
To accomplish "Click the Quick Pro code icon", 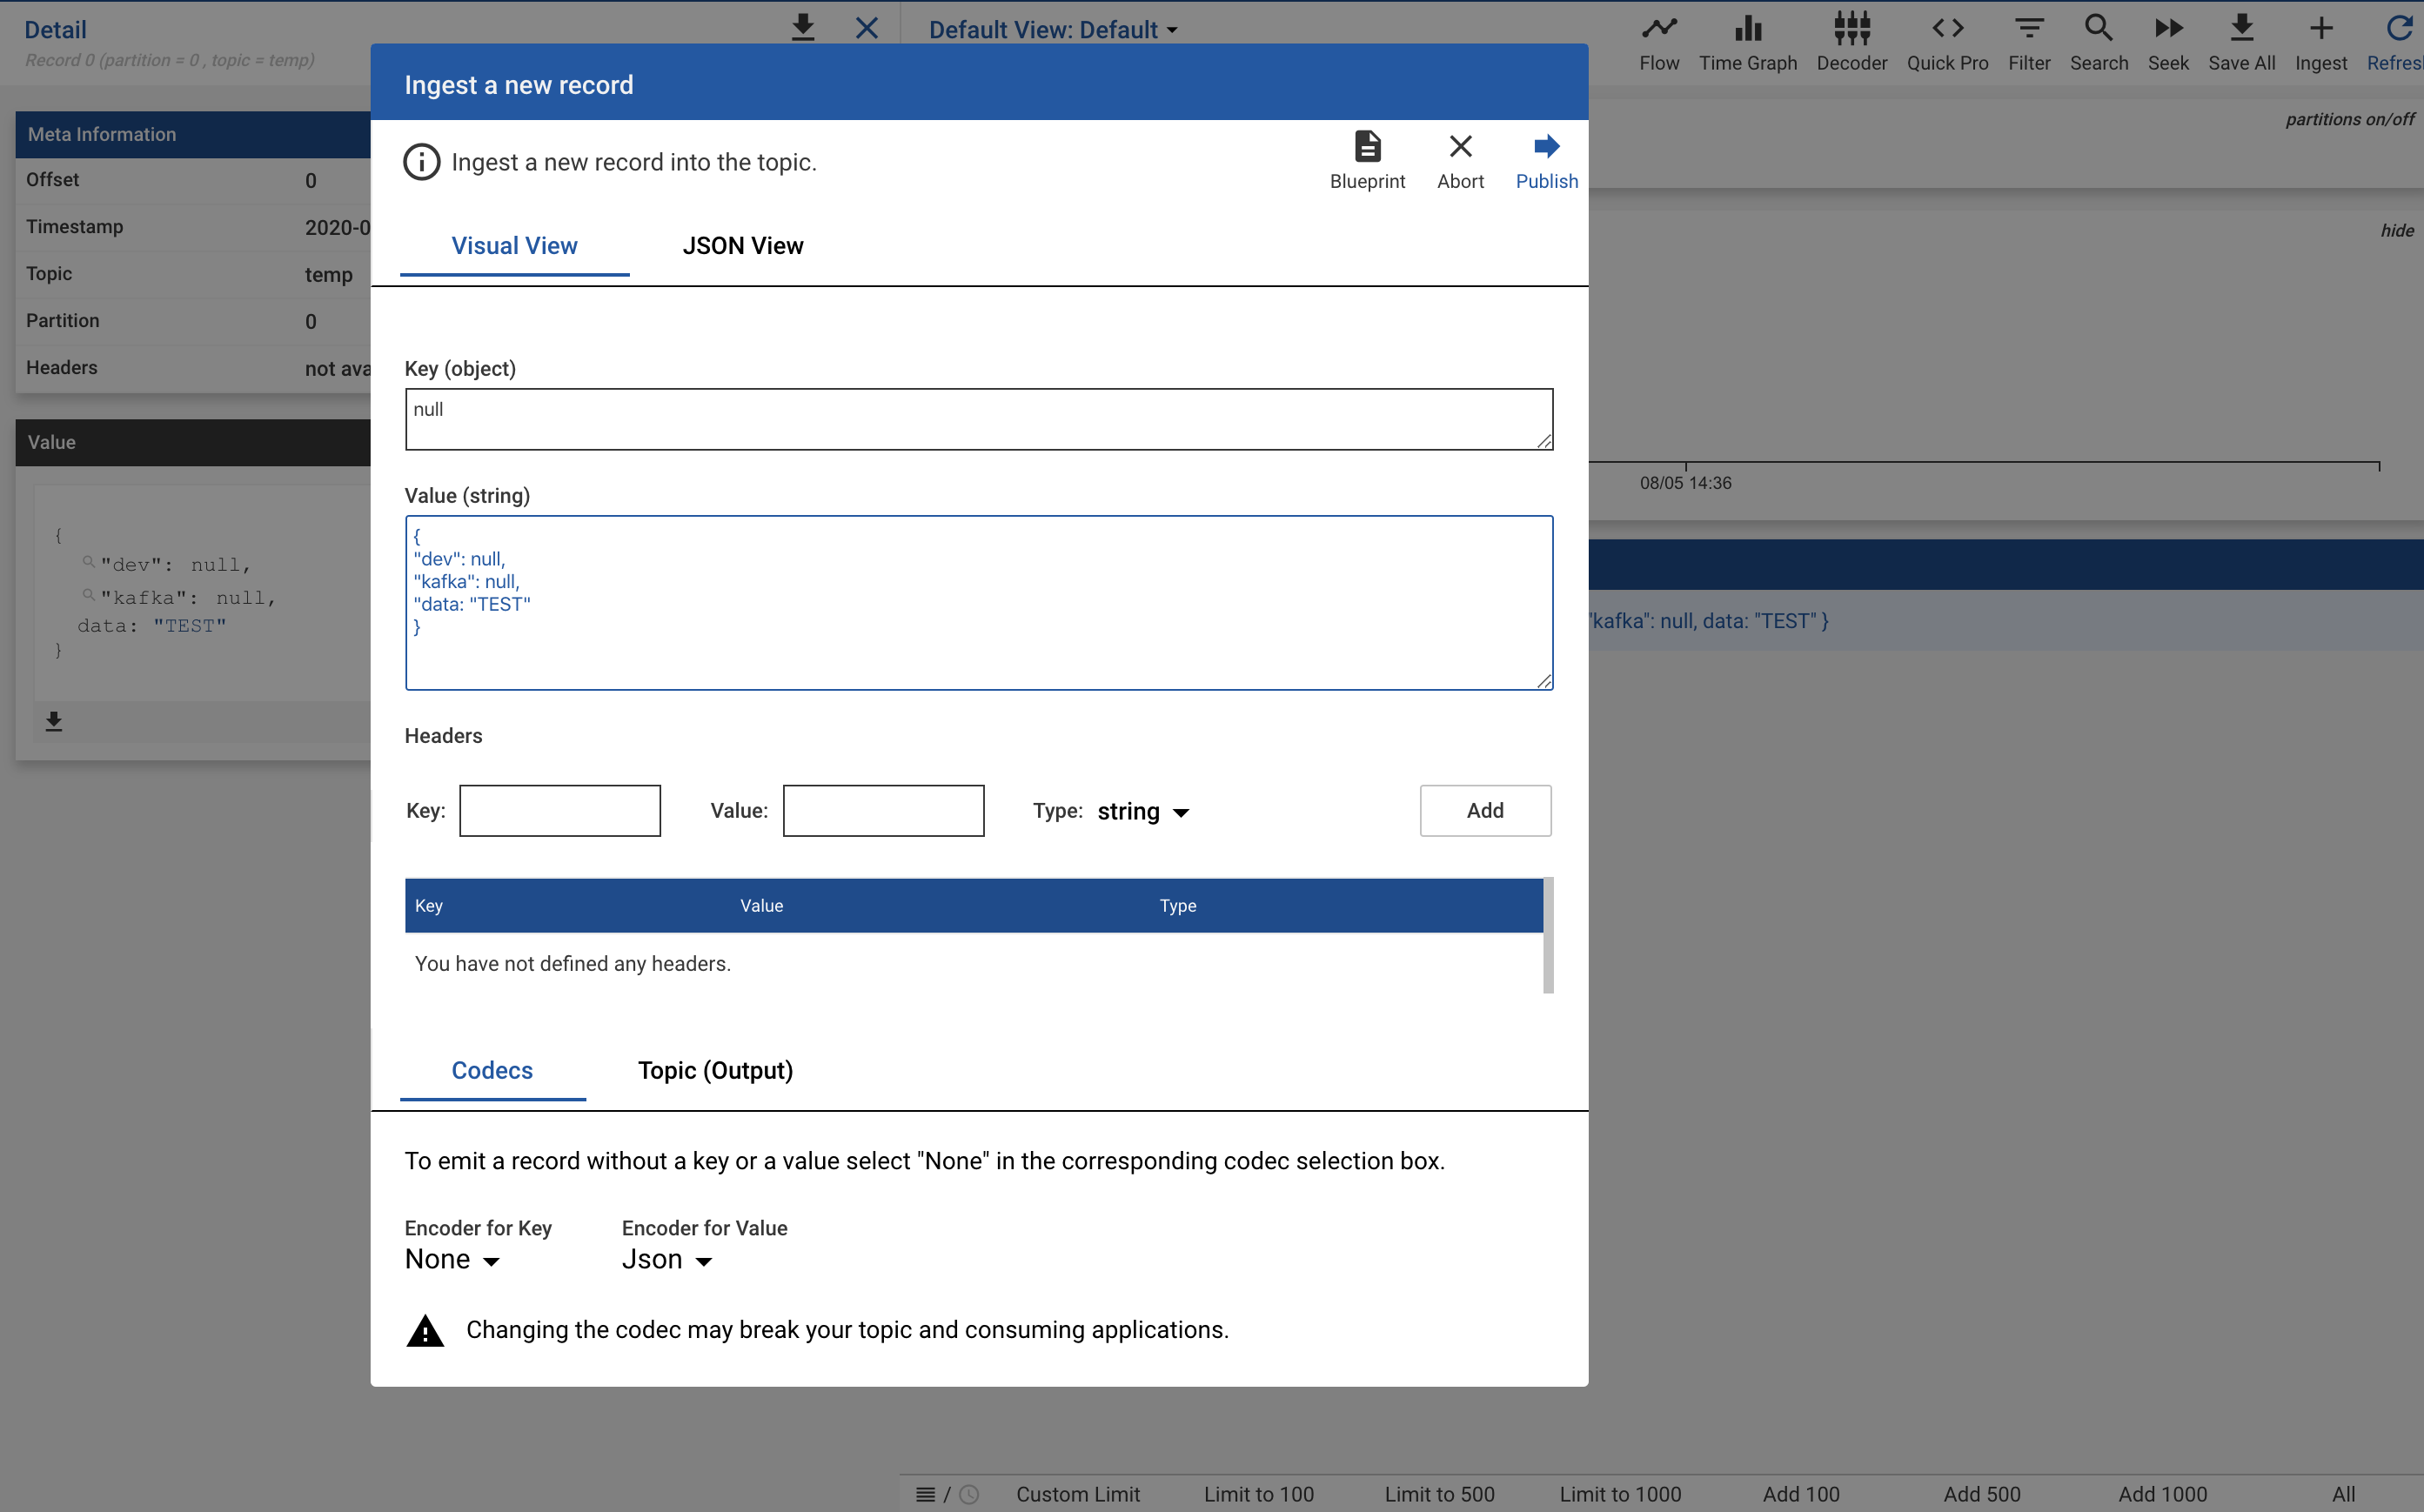I will tap(1947, 28).
